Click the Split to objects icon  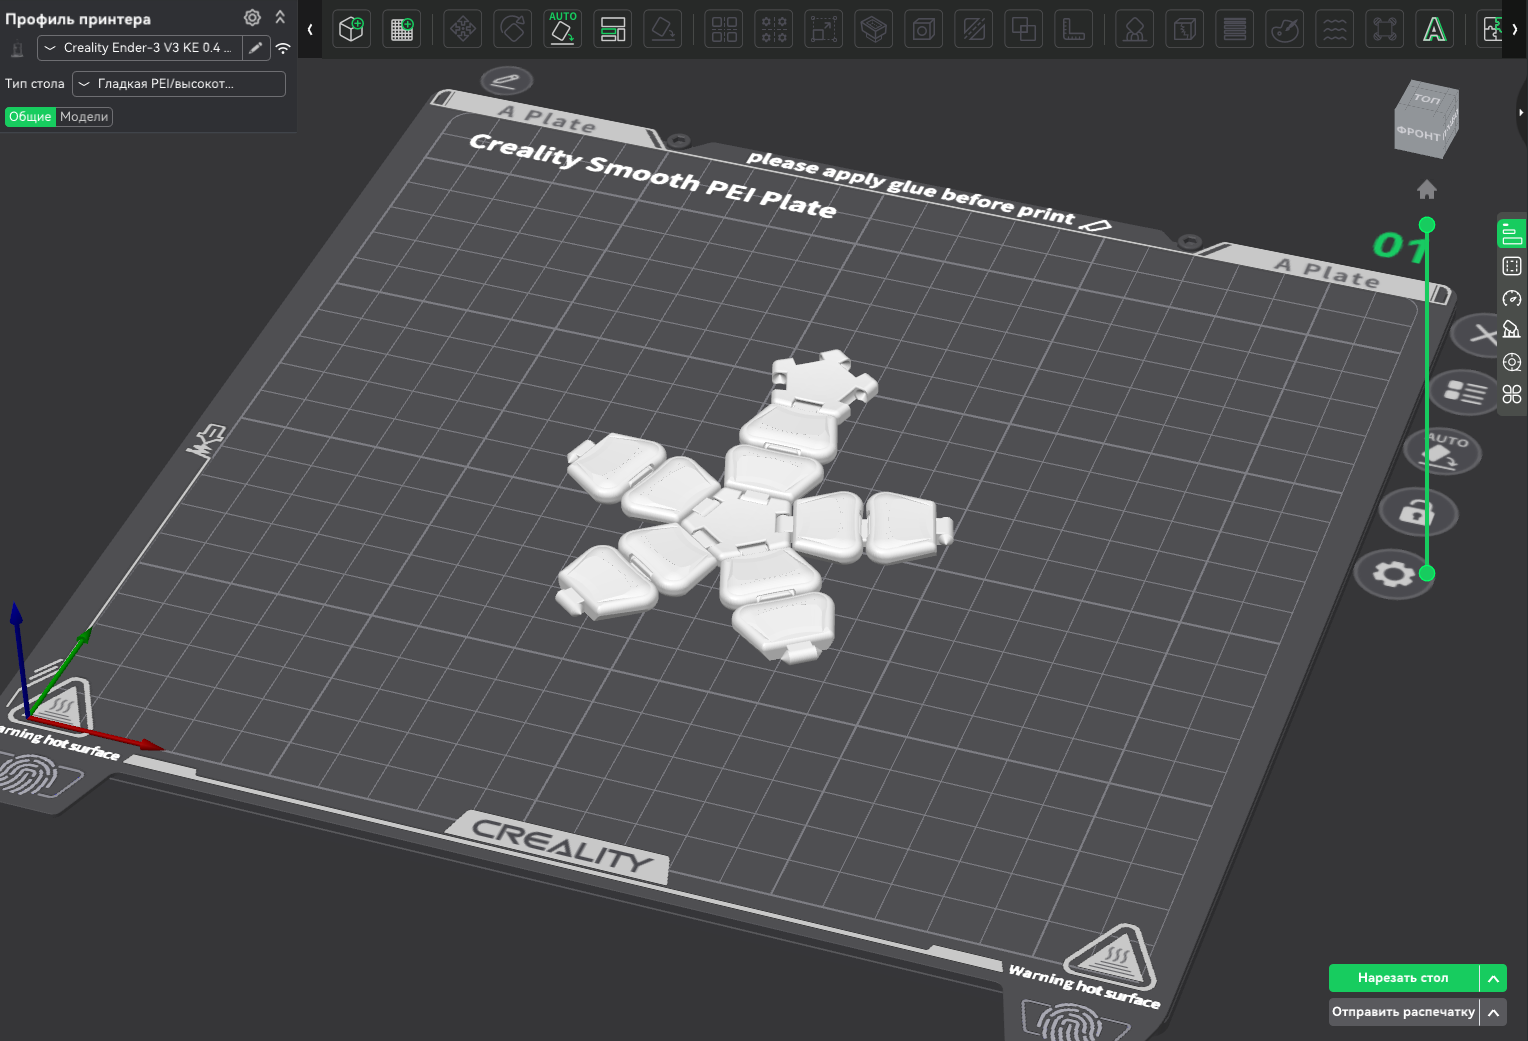click(x=724, y=29)
